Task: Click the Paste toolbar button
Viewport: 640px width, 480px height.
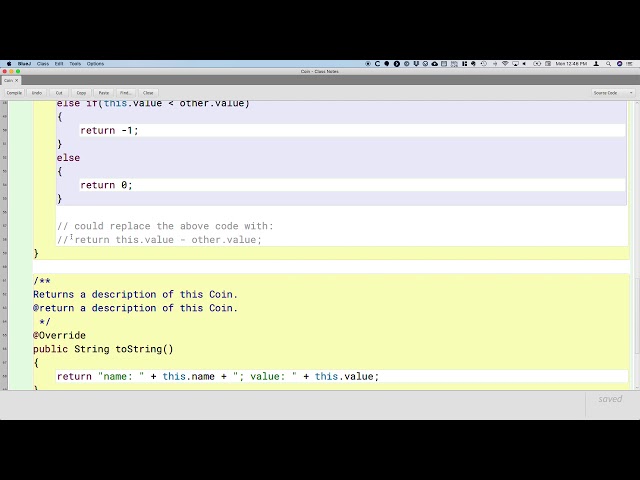Action: coord(104,93)
